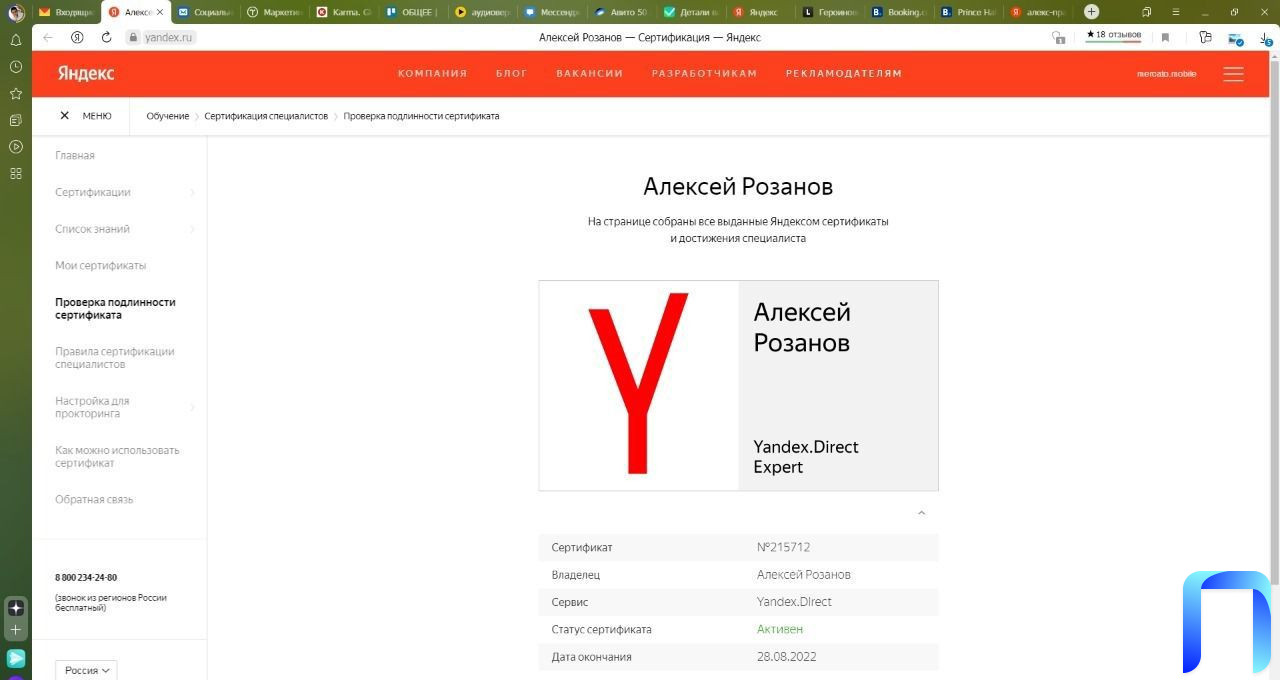Open ВАКАНСИИ in header navigation
This screenshot has width=1280, height=680.
coord(589,74)
